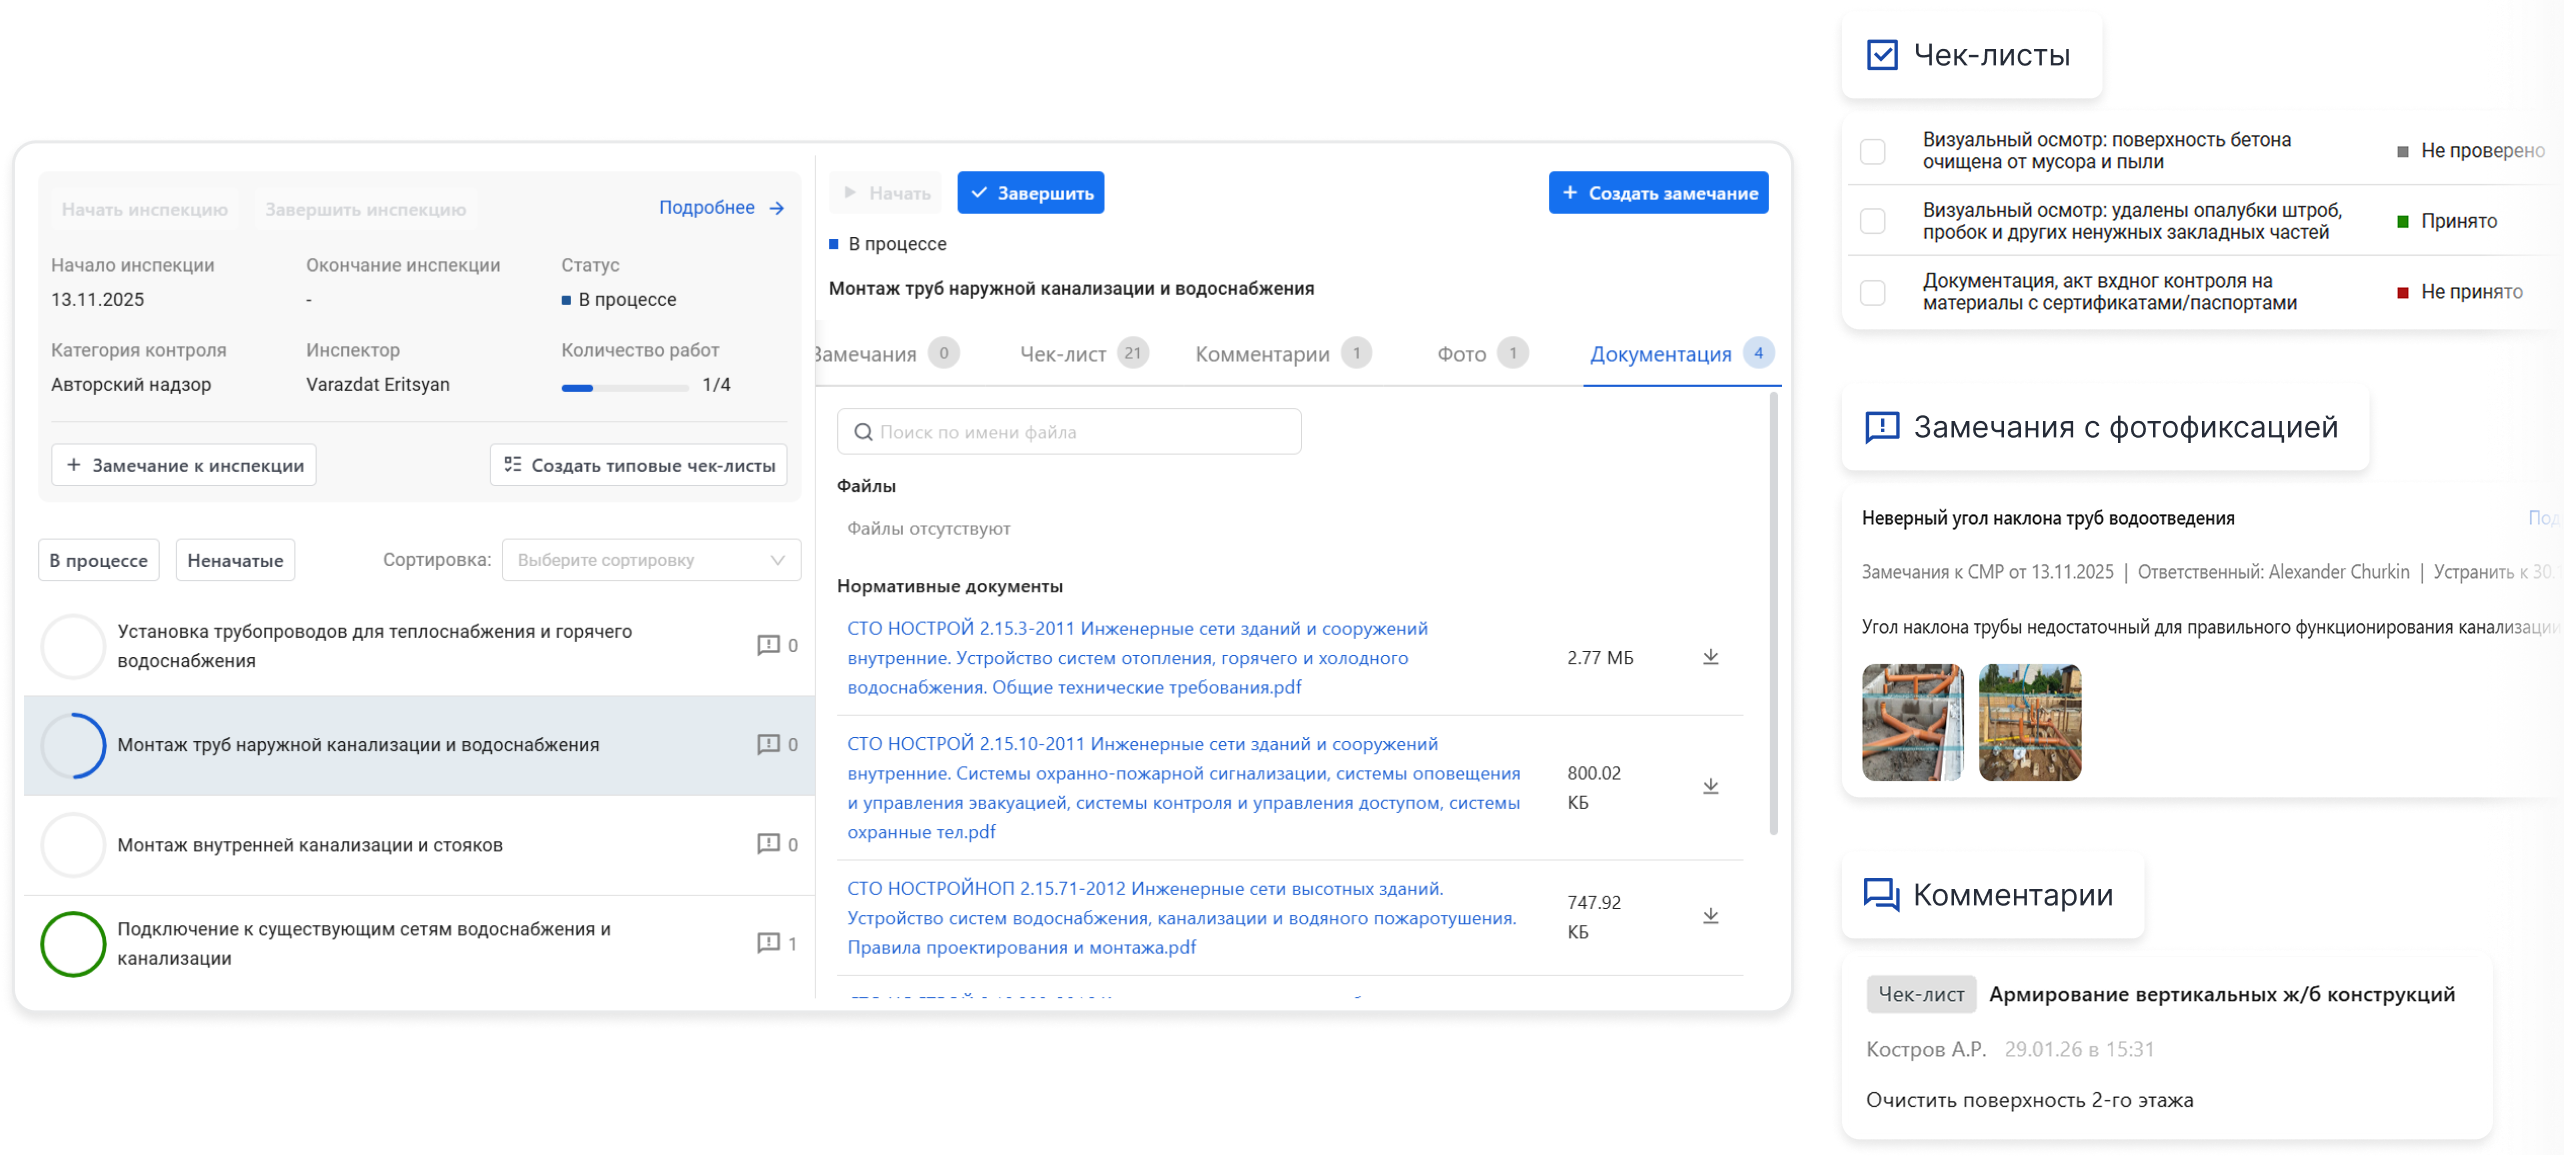2564x1158 pixels.
Task: Switch to the Фото tab
Action: (x=1461, y=353)
